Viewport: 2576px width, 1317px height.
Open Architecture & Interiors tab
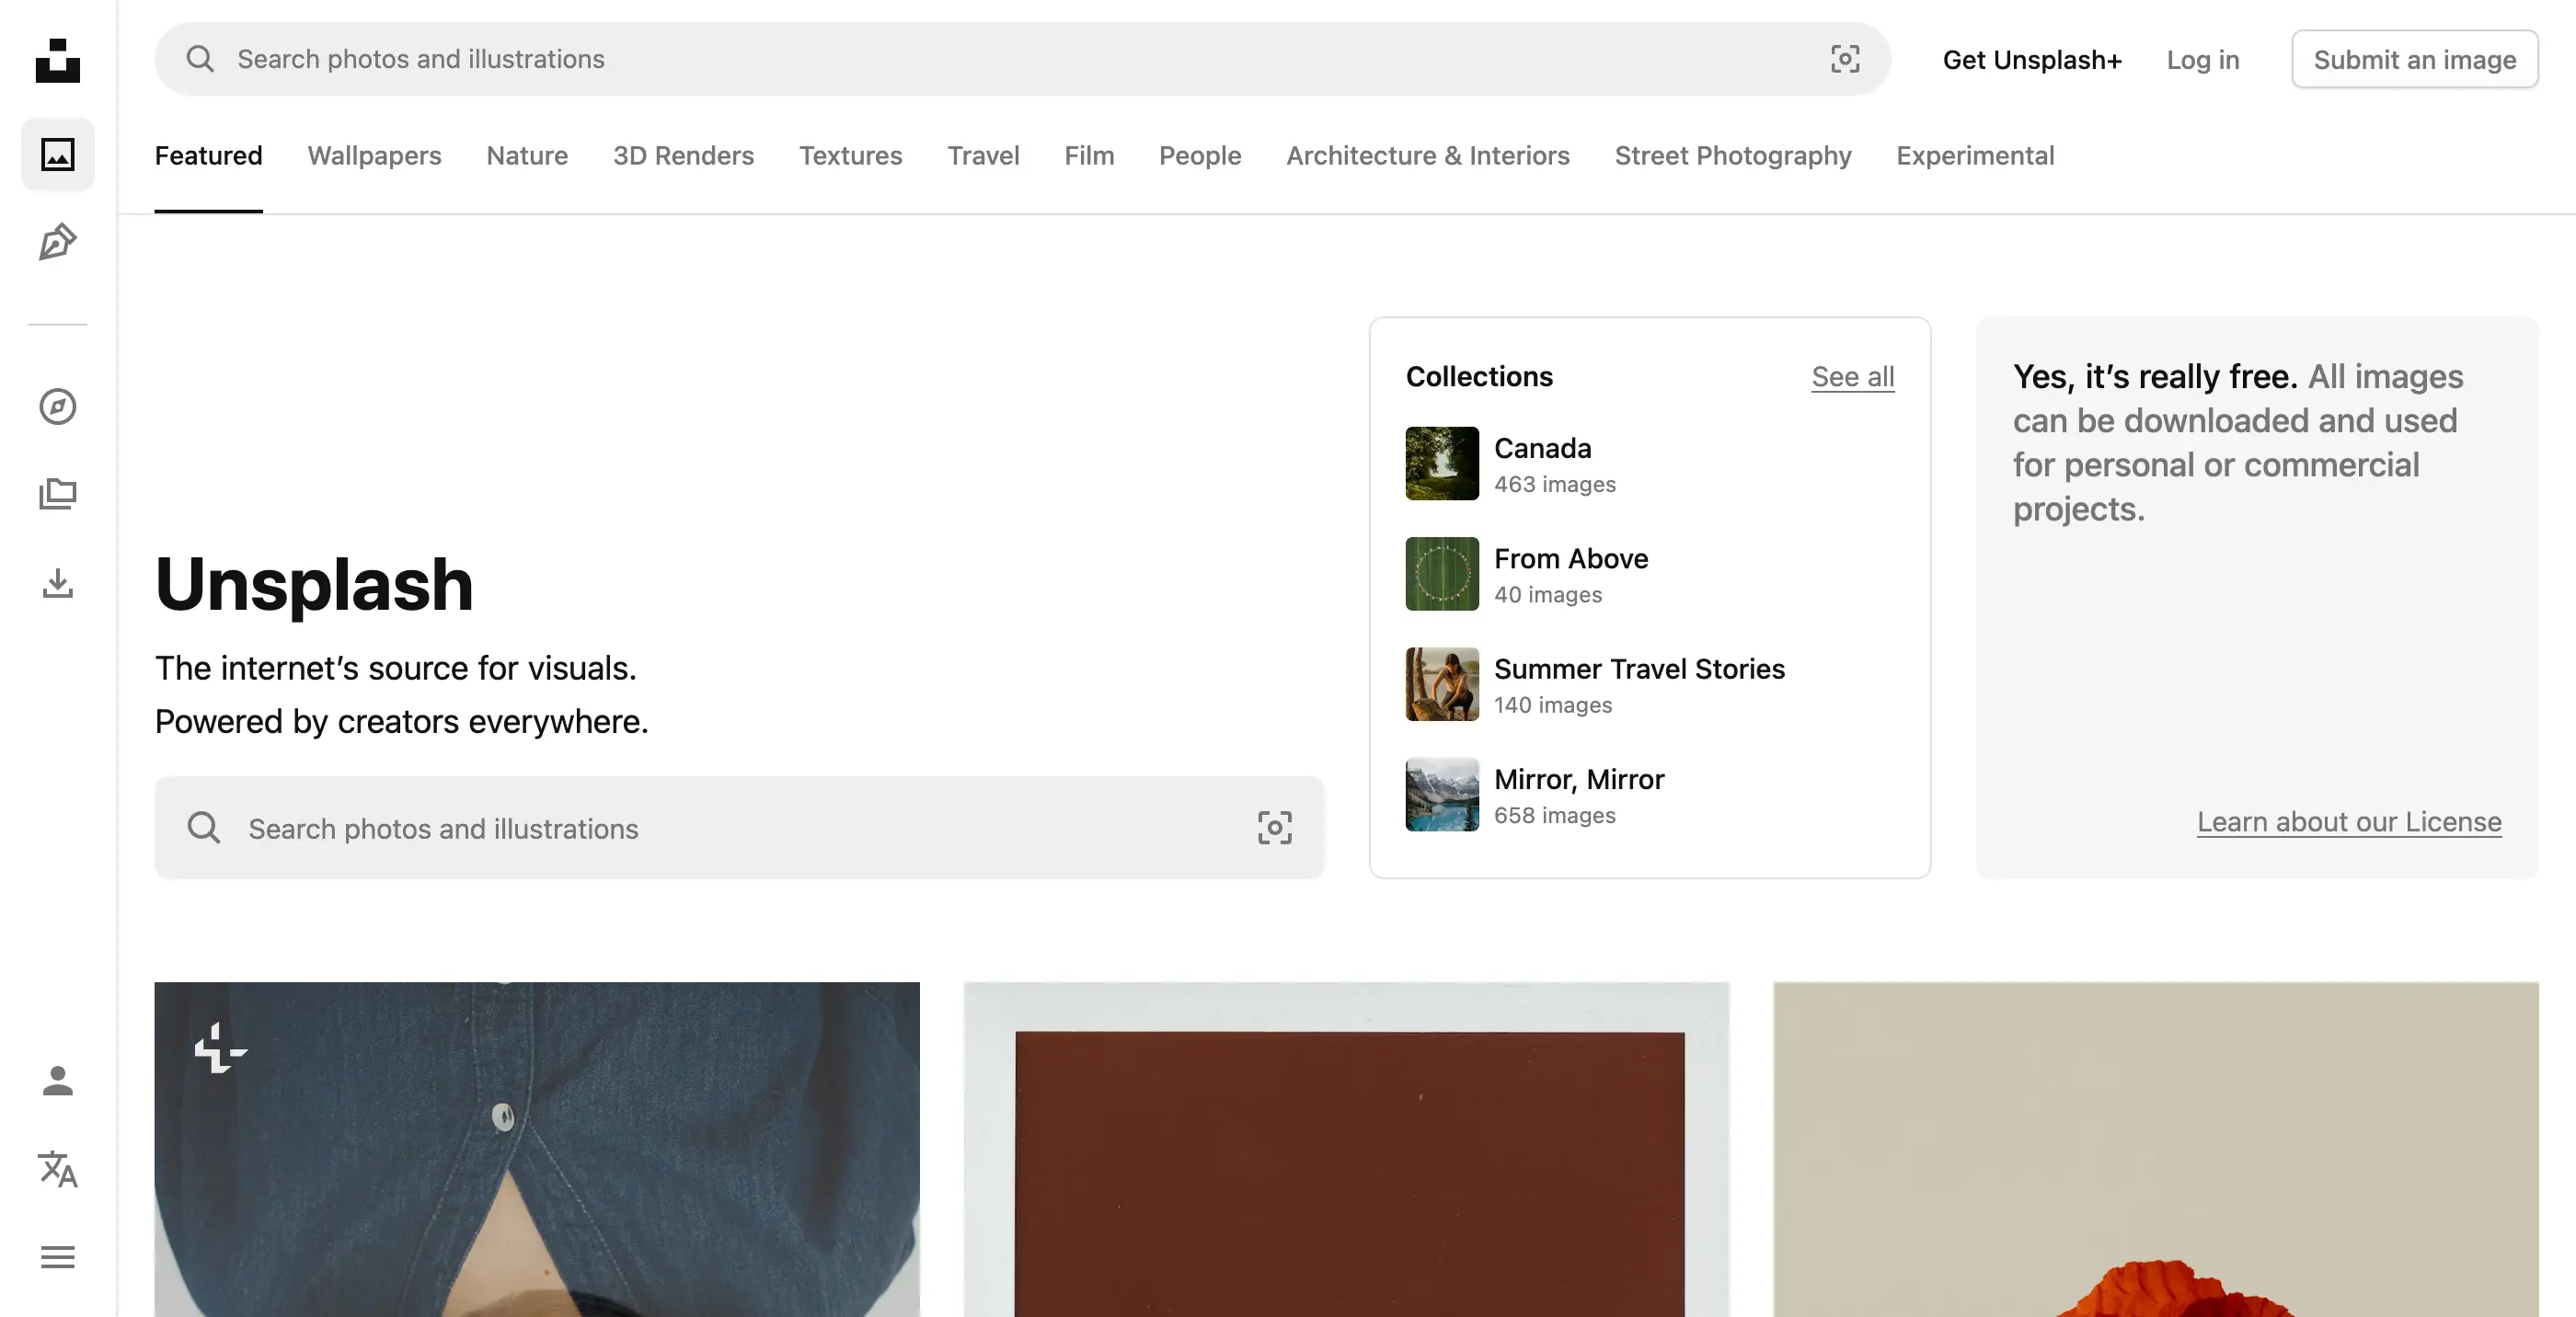coord(1428,155)
